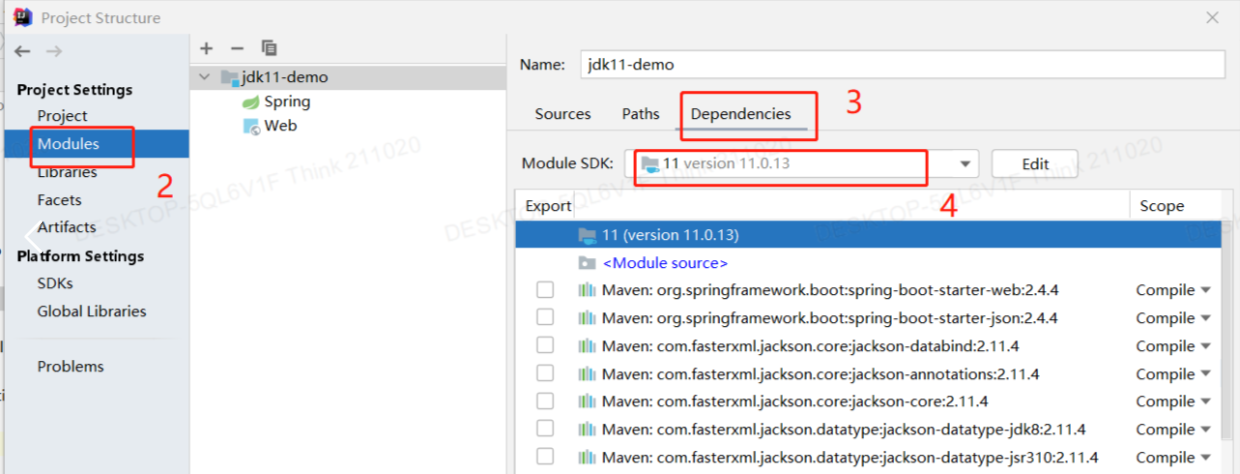Select the Spring facet in module tree

click(287, 102)
